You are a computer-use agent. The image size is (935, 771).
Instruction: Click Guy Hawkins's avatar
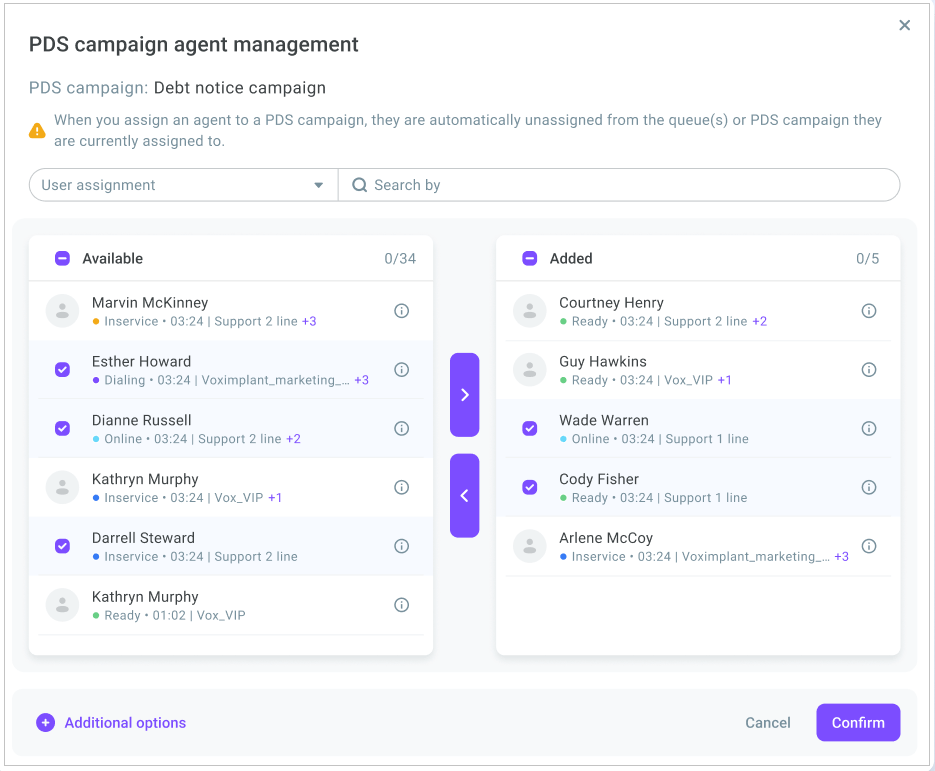pos(530,370)
